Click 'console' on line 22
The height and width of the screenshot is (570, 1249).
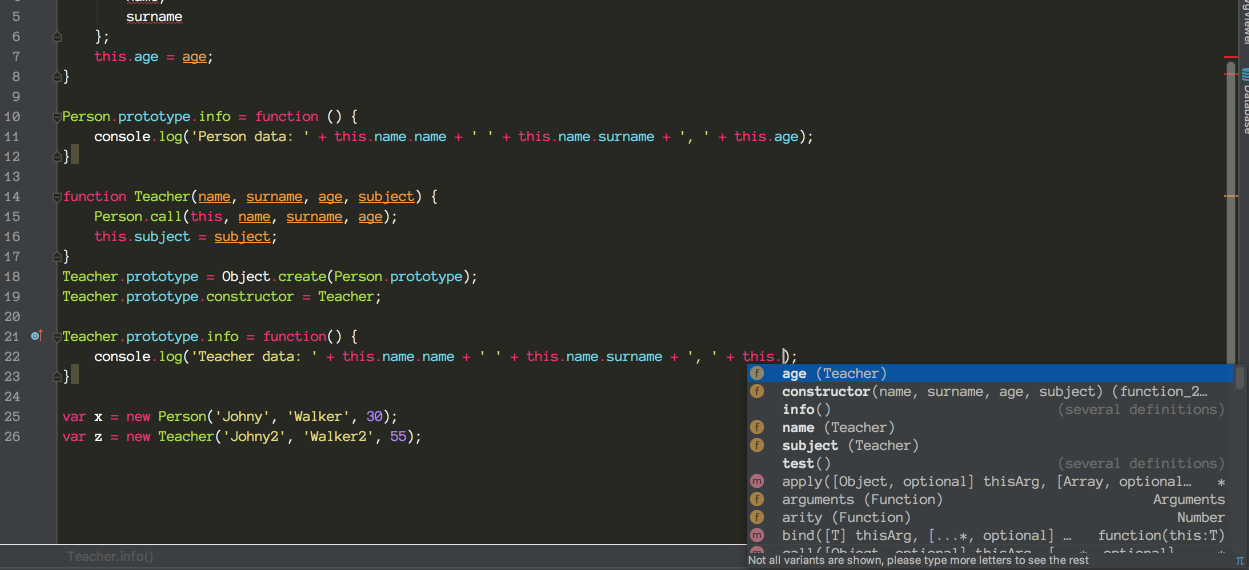coord(122,356)
